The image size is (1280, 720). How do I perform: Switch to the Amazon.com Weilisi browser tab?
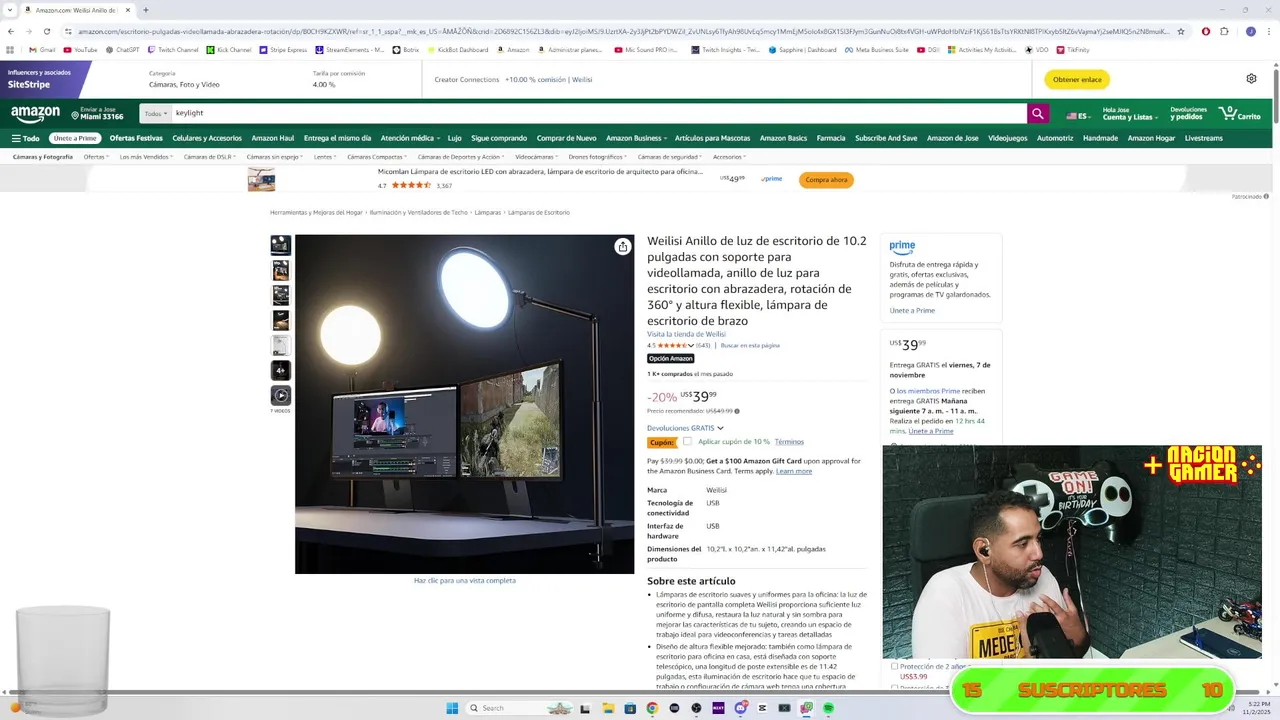(x=76, y=10)
